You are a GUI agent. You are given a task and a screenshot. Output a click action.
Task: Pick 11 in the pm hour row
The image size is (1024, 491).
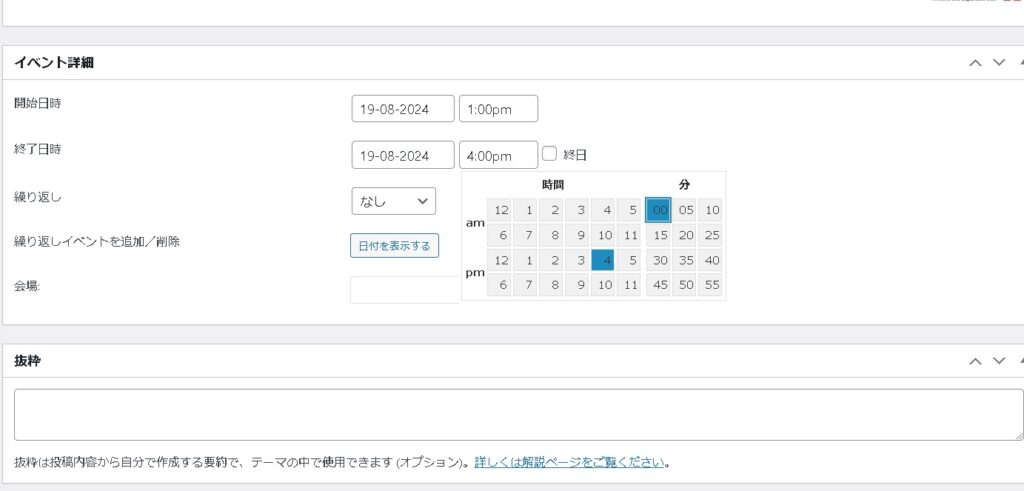click(629, 285)
